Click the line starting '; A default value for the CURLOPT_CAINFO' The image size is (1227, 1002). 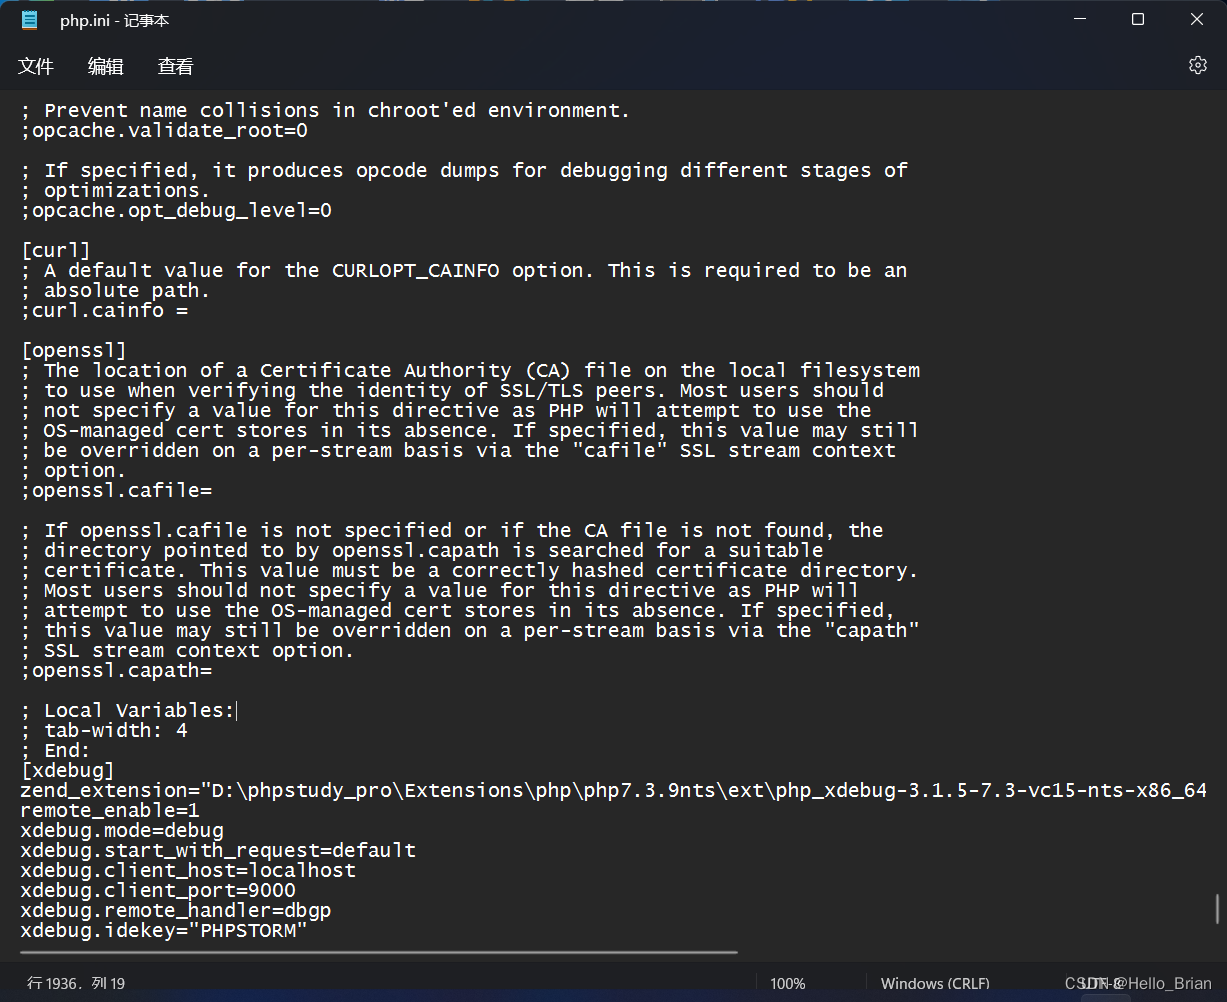pos(464,270)
